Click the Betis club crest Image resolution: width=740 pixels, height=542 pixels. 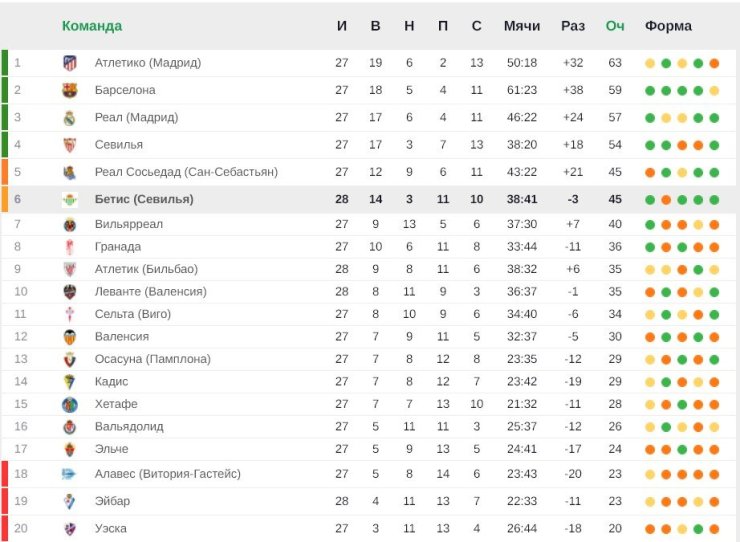click(70, 200)
